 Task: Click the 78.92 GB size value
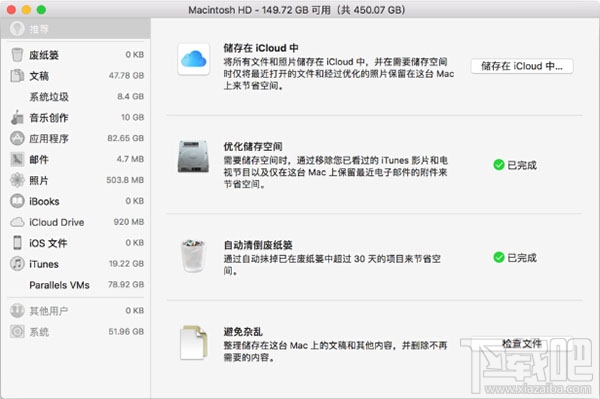[126, 284]
